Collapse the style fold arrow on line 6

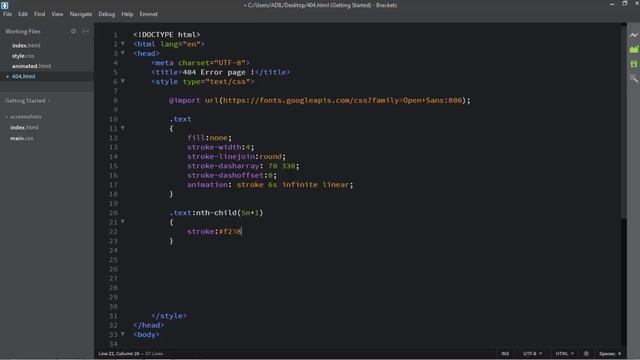(x=122, y=81)
